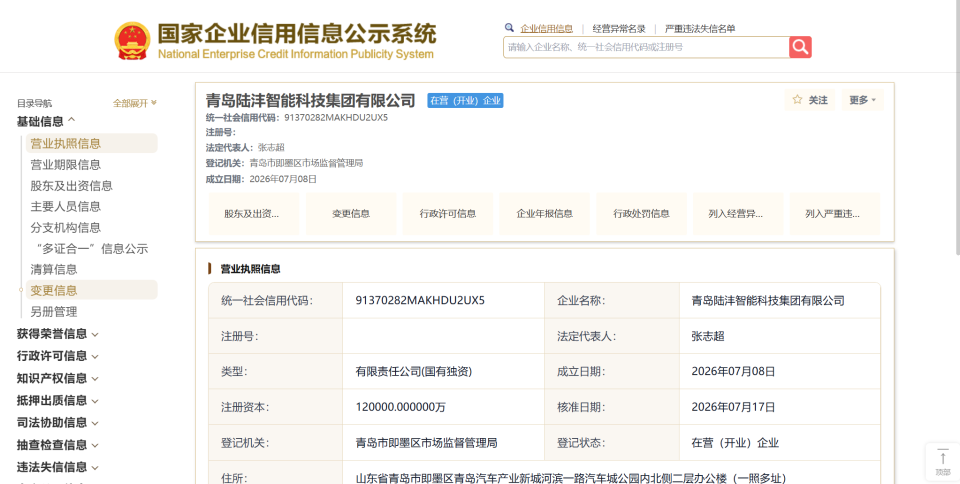
Task: Click the 变更信息 shortcut card
Action: 351,214
